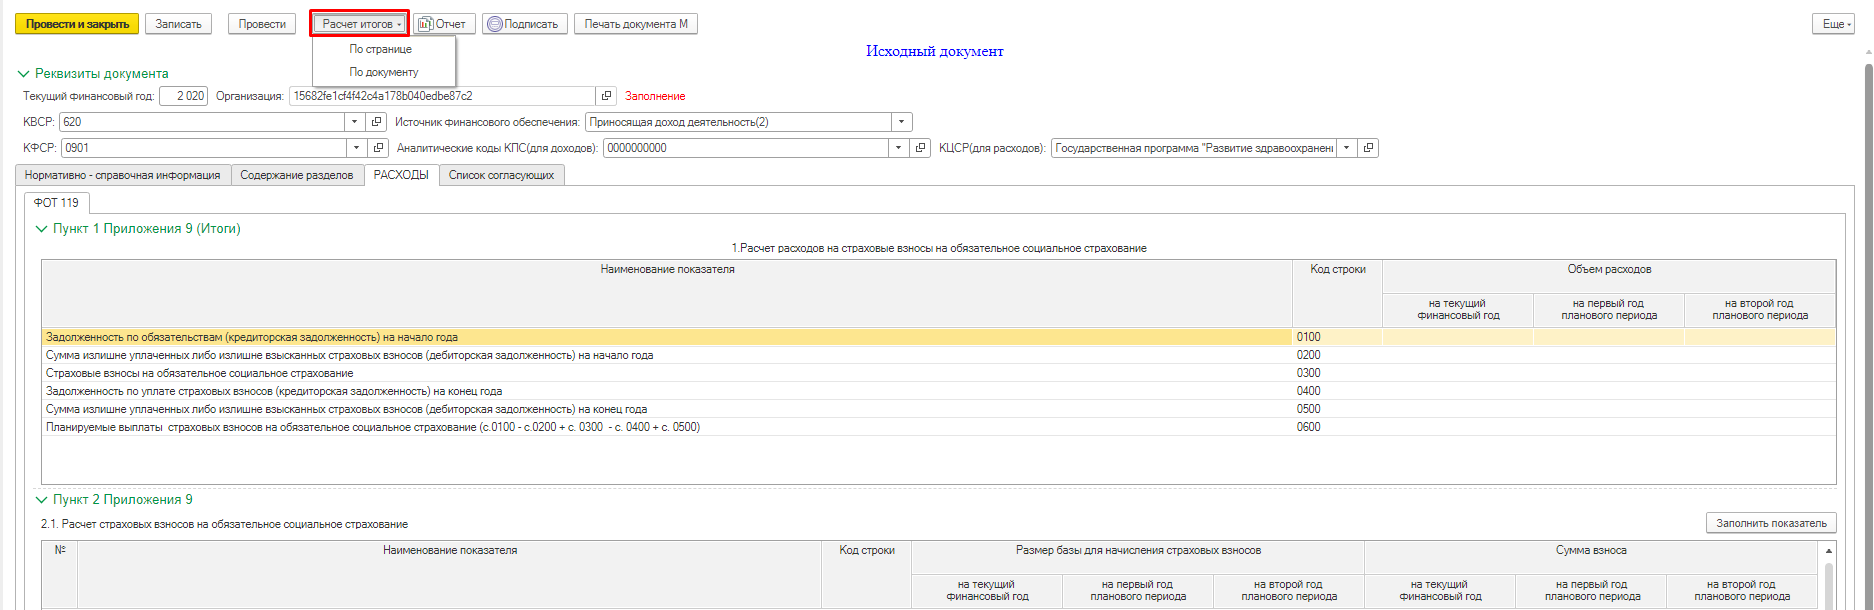Switch to the Содержание разделов tab

(296, 175)
